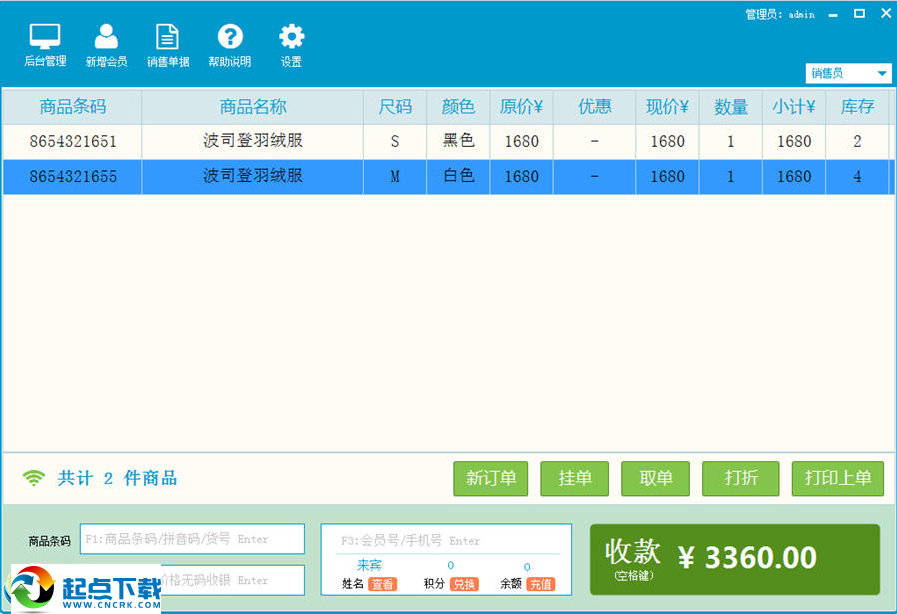897x614 pixels.
Task: Click the 挂单 hold order button
Action: pyautogui.click(x=575, y=478)
